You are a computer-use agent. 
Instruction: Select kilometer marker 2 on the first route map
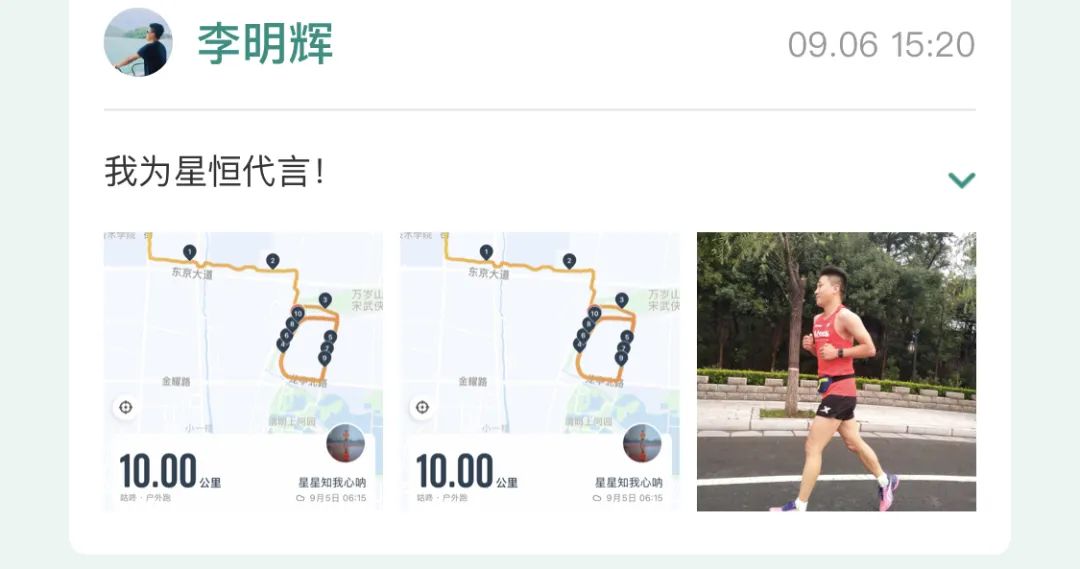pos(273,261)
